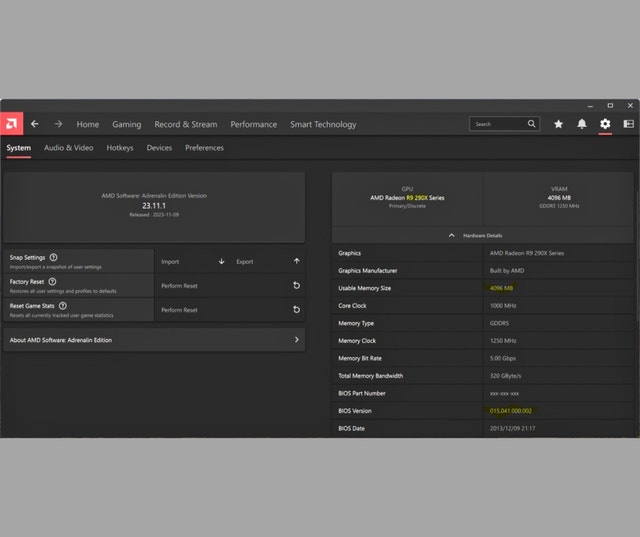Screen dimensions: 640x537
Task: Click BIOS Version value 015.041.000.002
Action: coord(511,411)
